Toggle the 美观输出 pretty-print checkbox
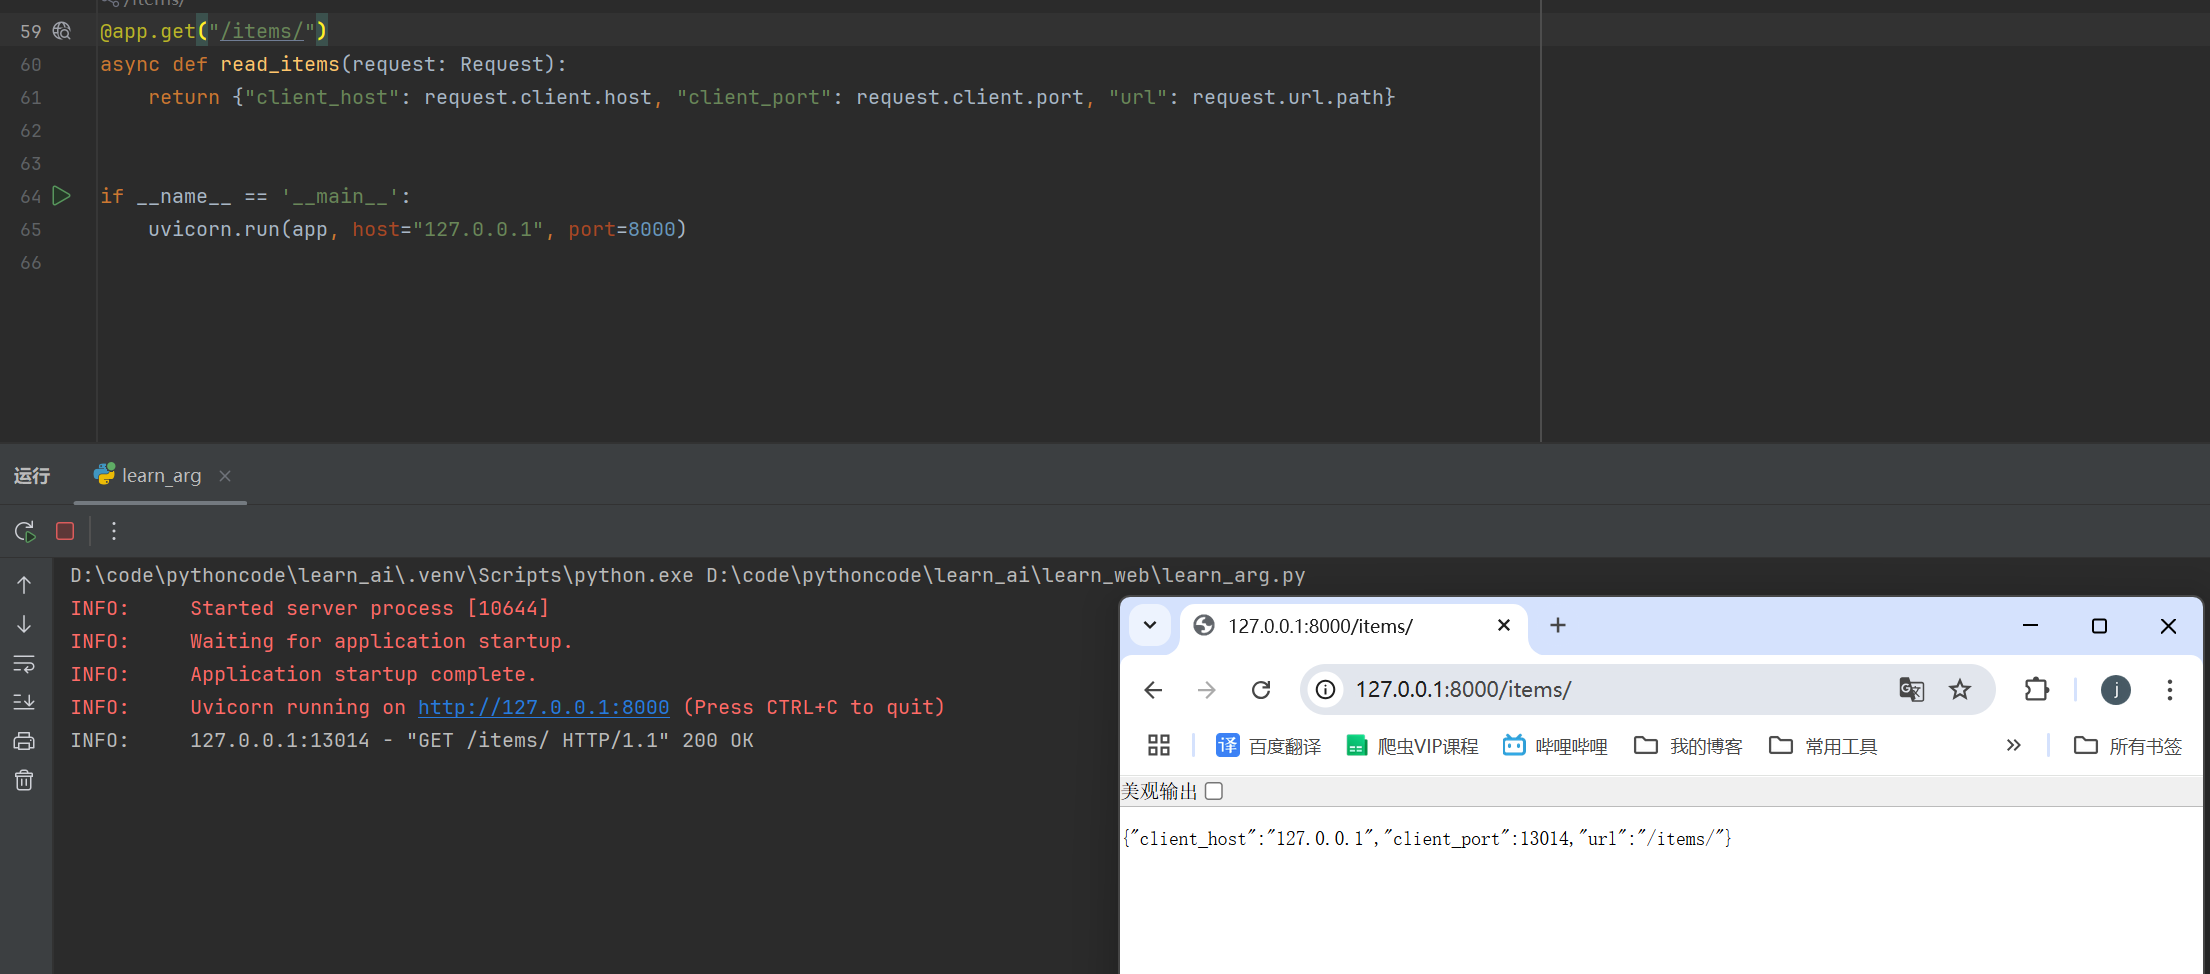The width and height of the screenshot is (2210, 974). pyautogui.click(x=1214, y=791)
